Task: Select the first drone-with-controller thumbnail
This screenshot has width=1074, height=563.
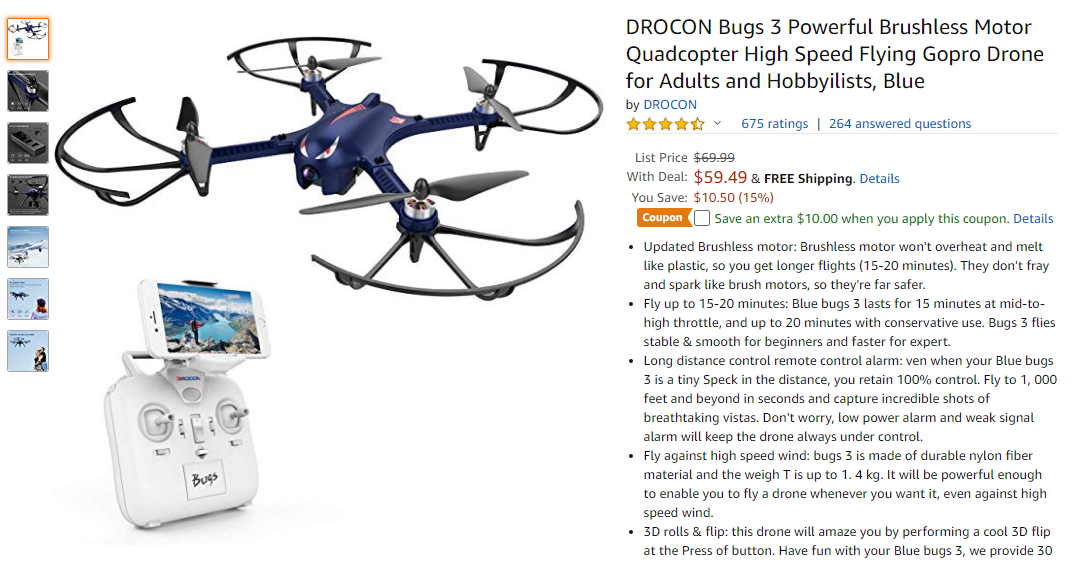Action: click(x=28, y=39)
